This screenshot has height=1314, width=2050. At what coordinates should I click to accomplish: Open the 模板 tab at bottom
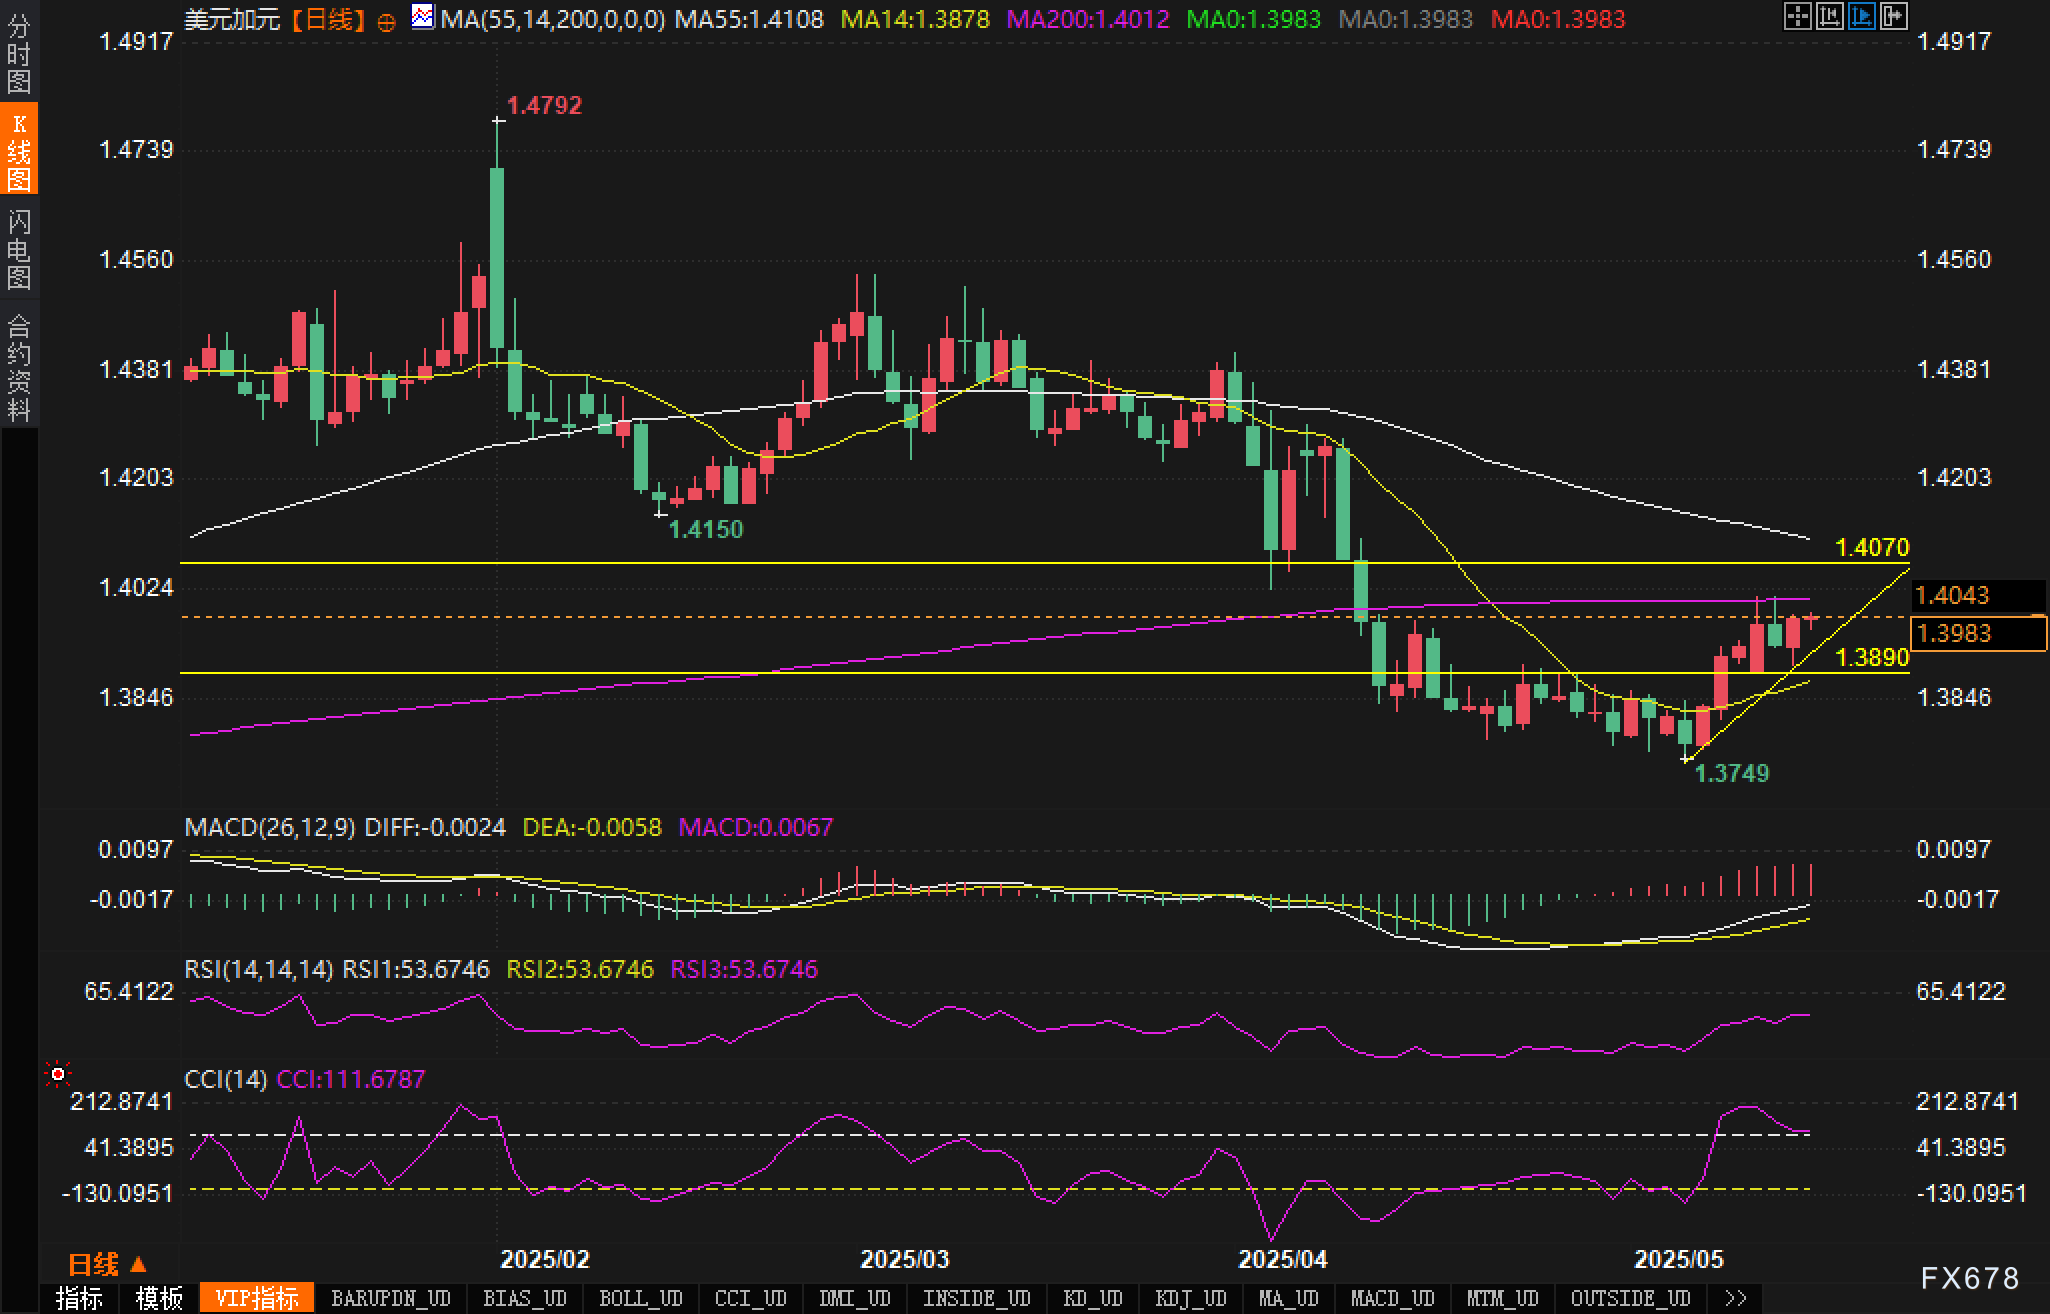[x=159, y=1298]
